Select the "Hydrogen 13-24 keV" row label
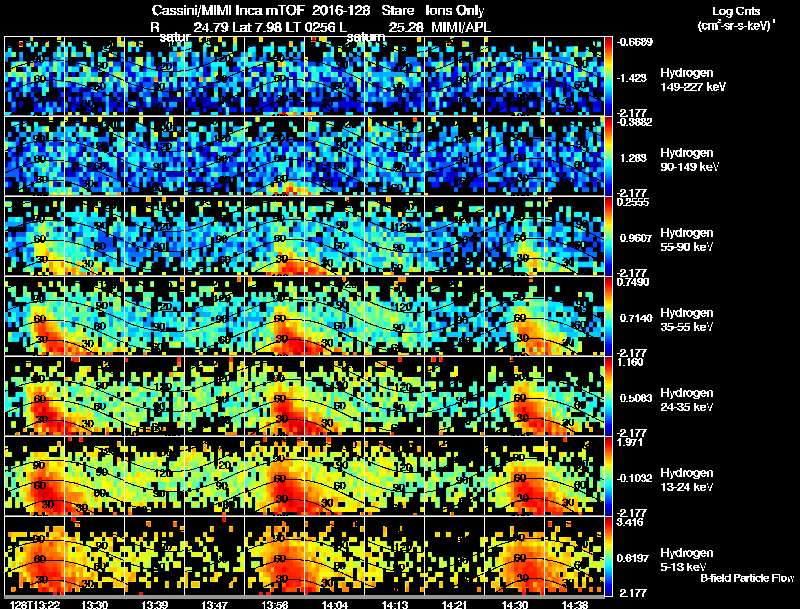Screen dimensions: 800x609 [687, 479]
